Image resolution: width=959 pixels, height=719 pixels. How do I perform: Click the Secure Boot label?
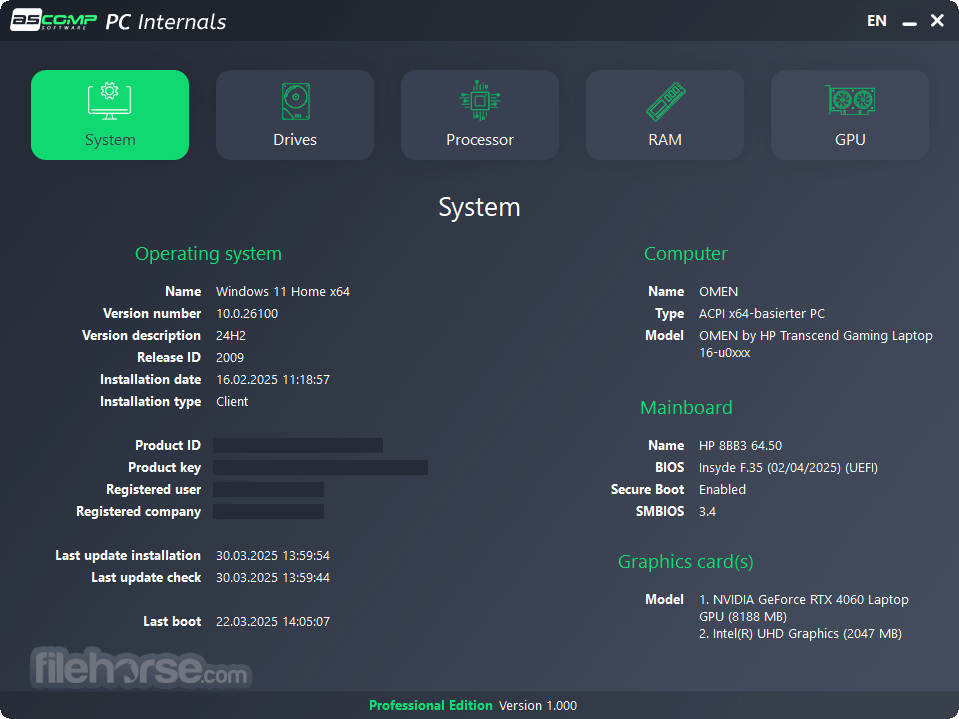click(x=647, y=490)
